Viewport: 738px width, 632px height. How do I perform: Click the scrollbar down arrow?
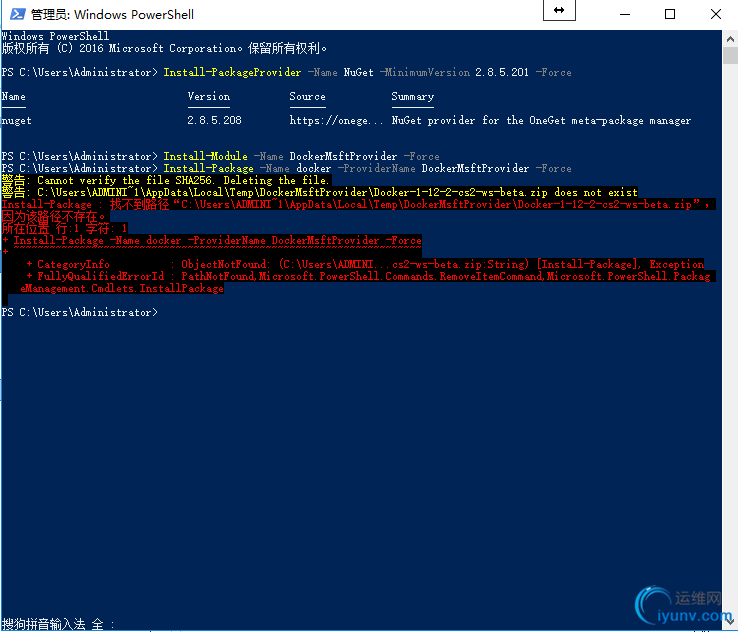coord(730,622)
